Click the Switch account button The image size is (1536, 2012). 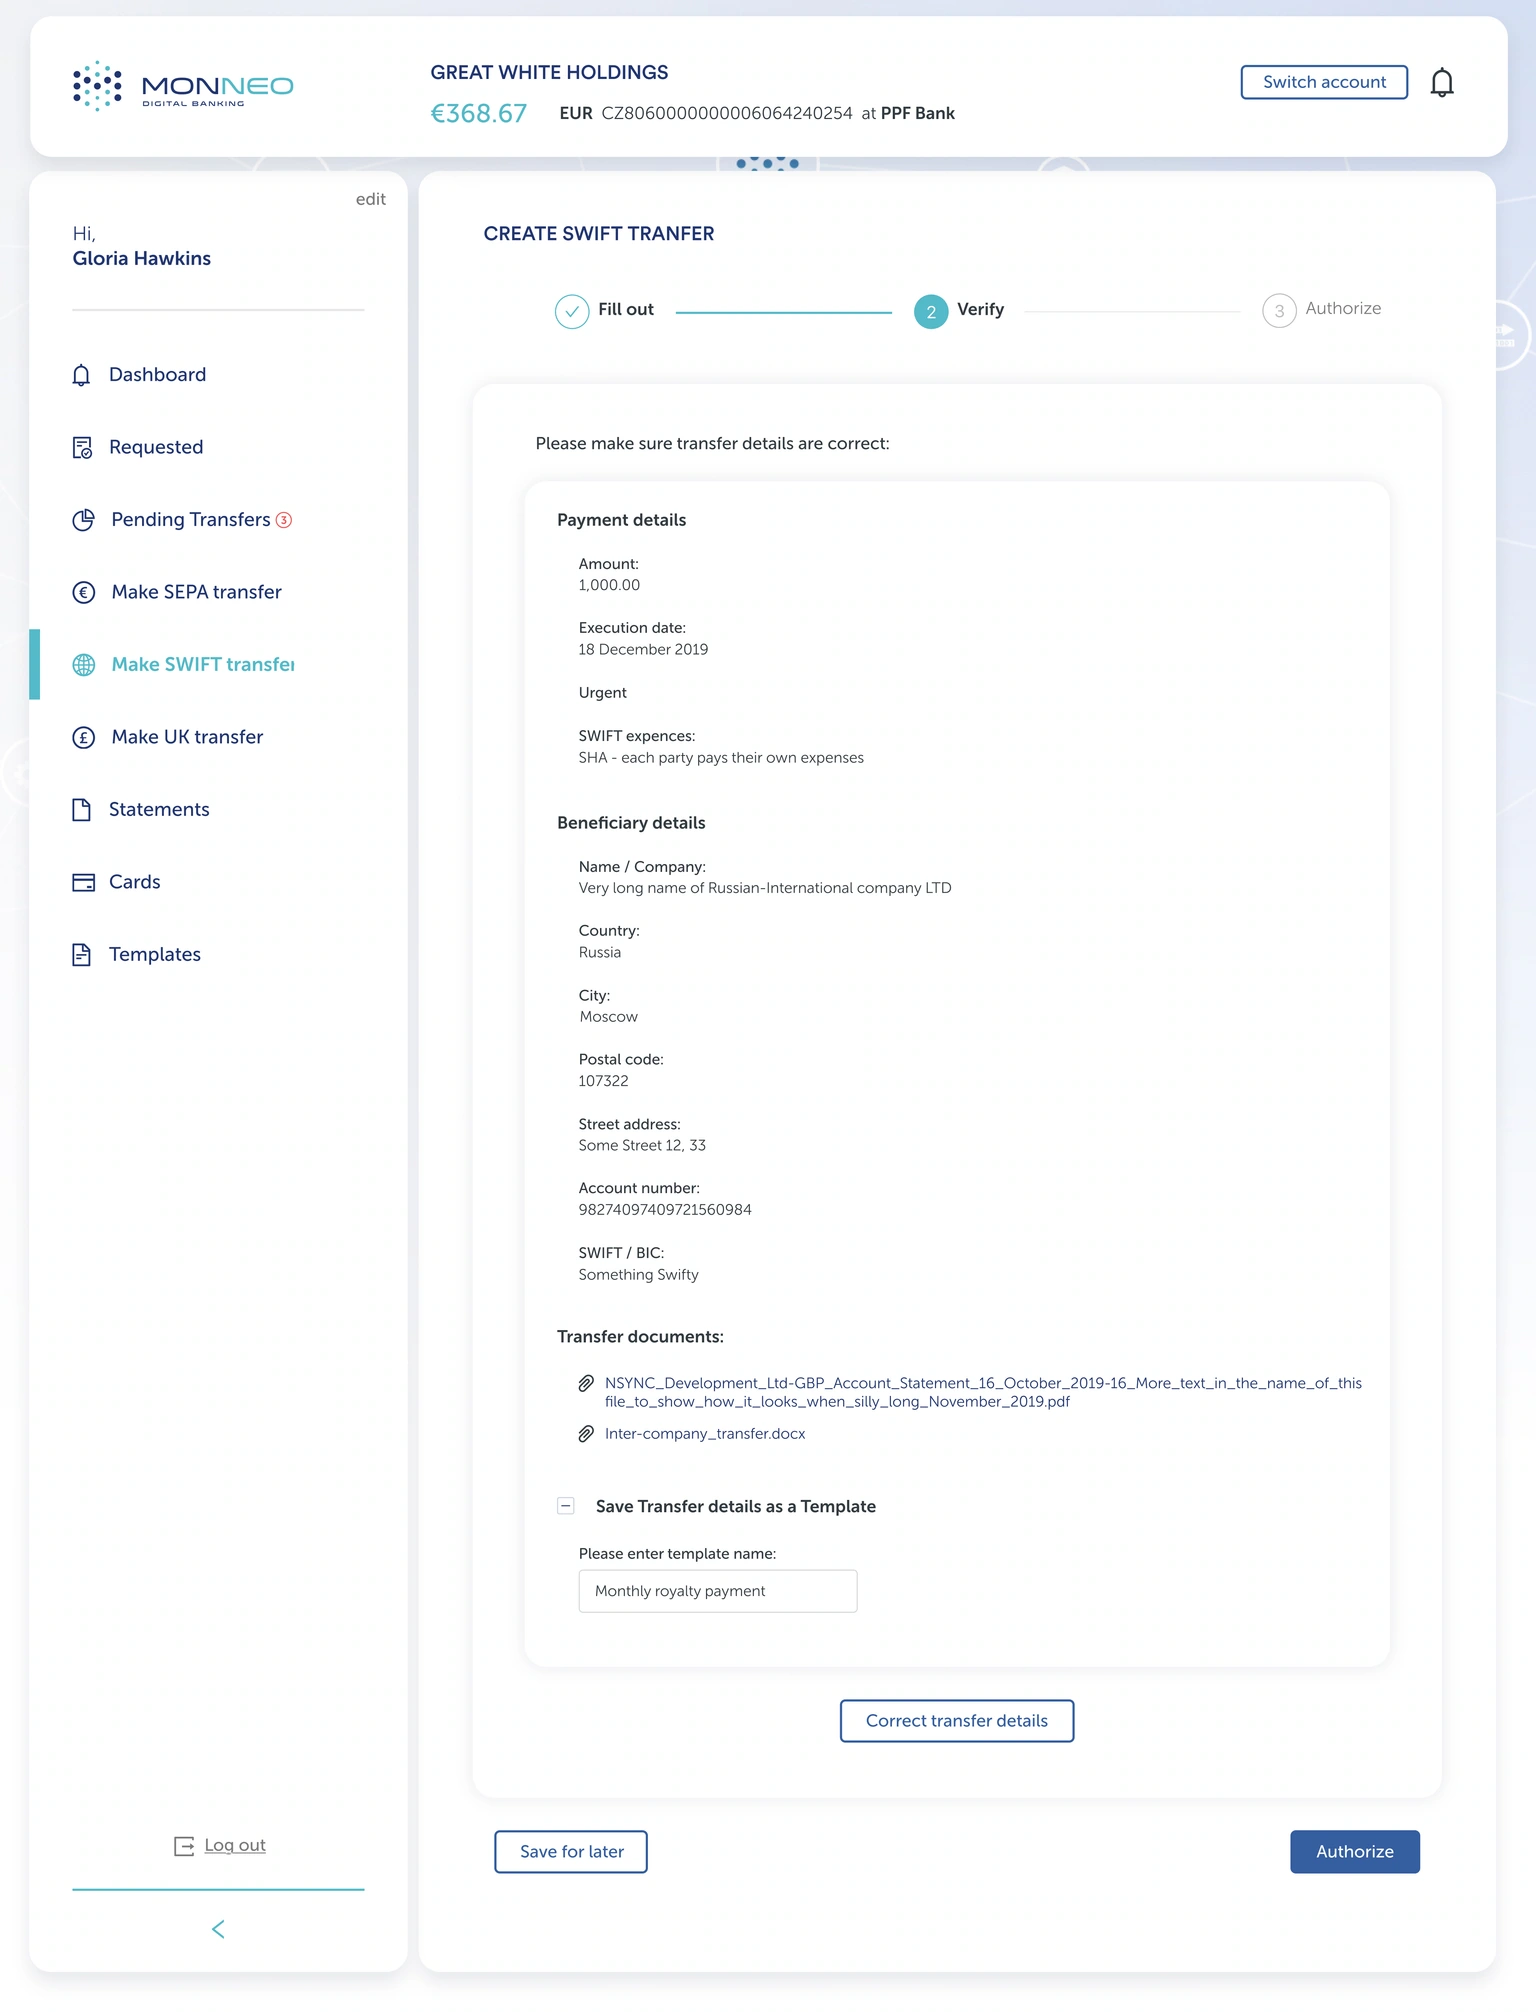(1324, 82)
